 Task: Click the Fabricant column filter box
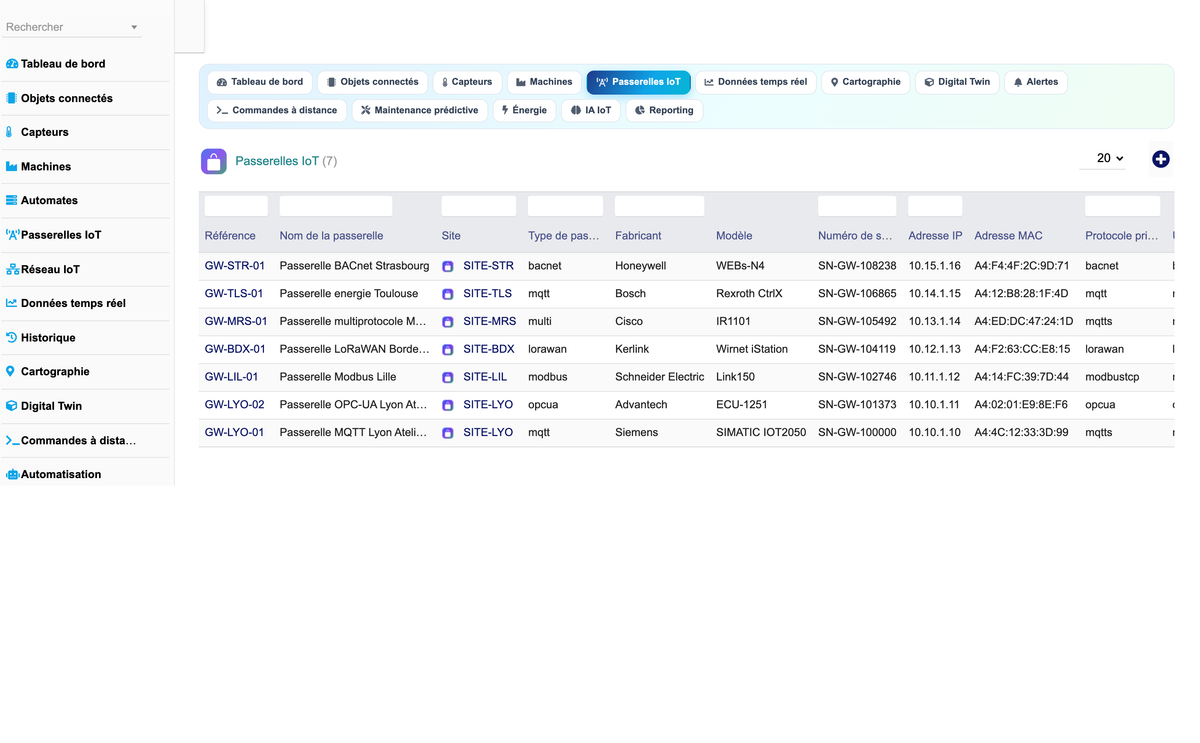pos(660,206)
